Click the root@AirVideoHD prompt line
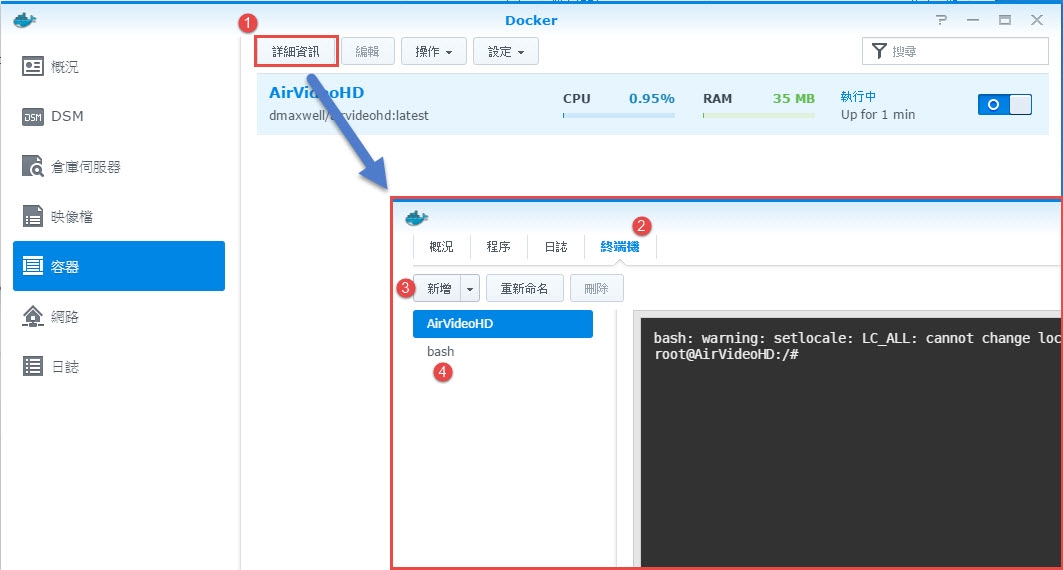The image size is (1063, 570). (726, 354)
